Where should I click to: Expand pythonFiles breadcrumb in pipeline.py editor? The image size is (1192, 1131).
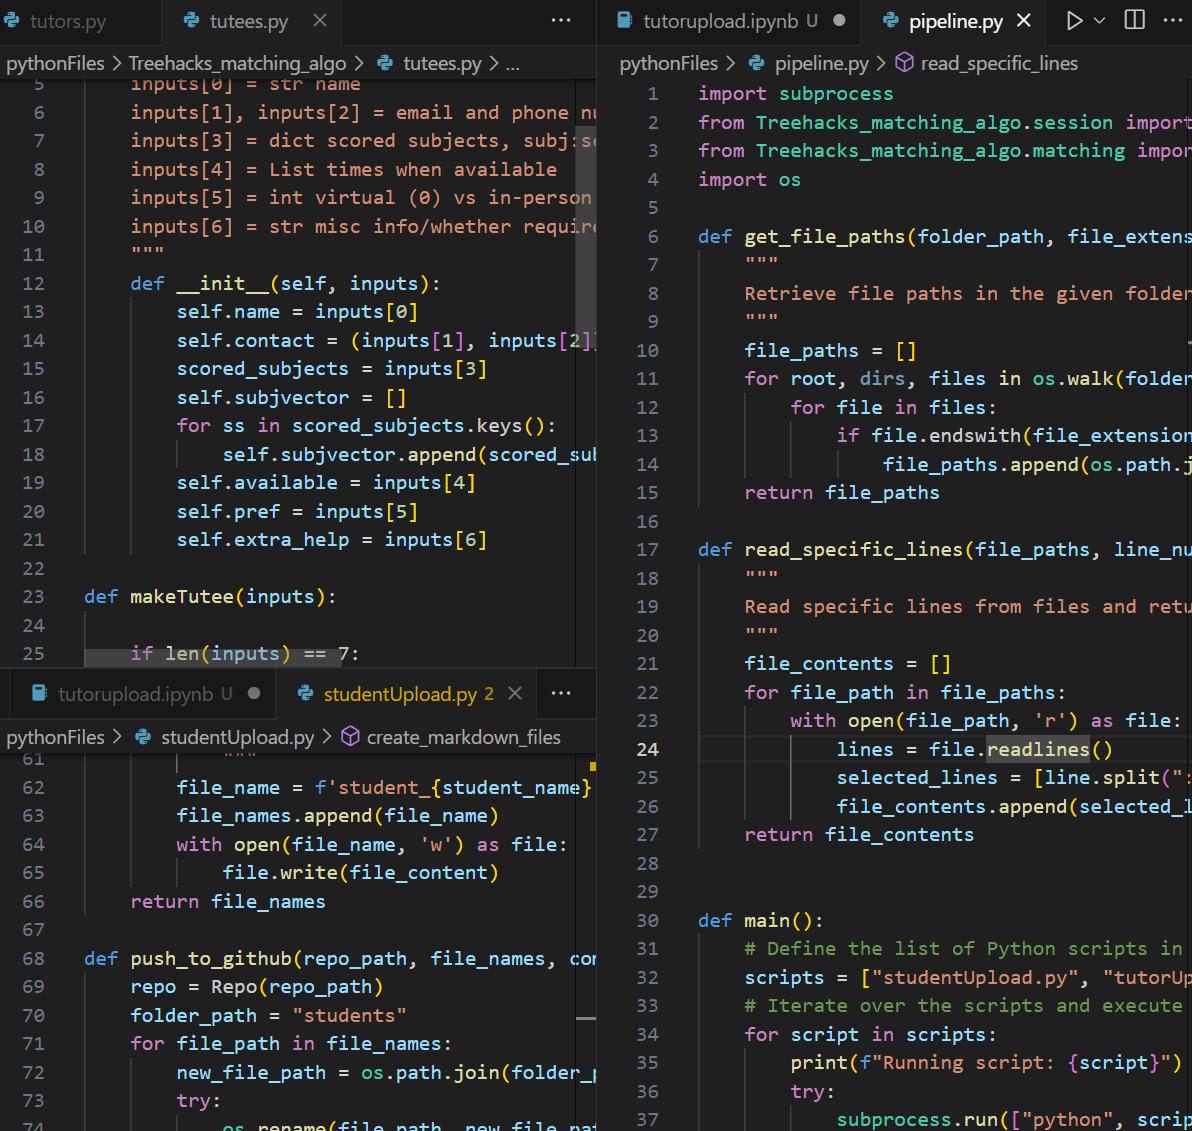coord(668,63)
